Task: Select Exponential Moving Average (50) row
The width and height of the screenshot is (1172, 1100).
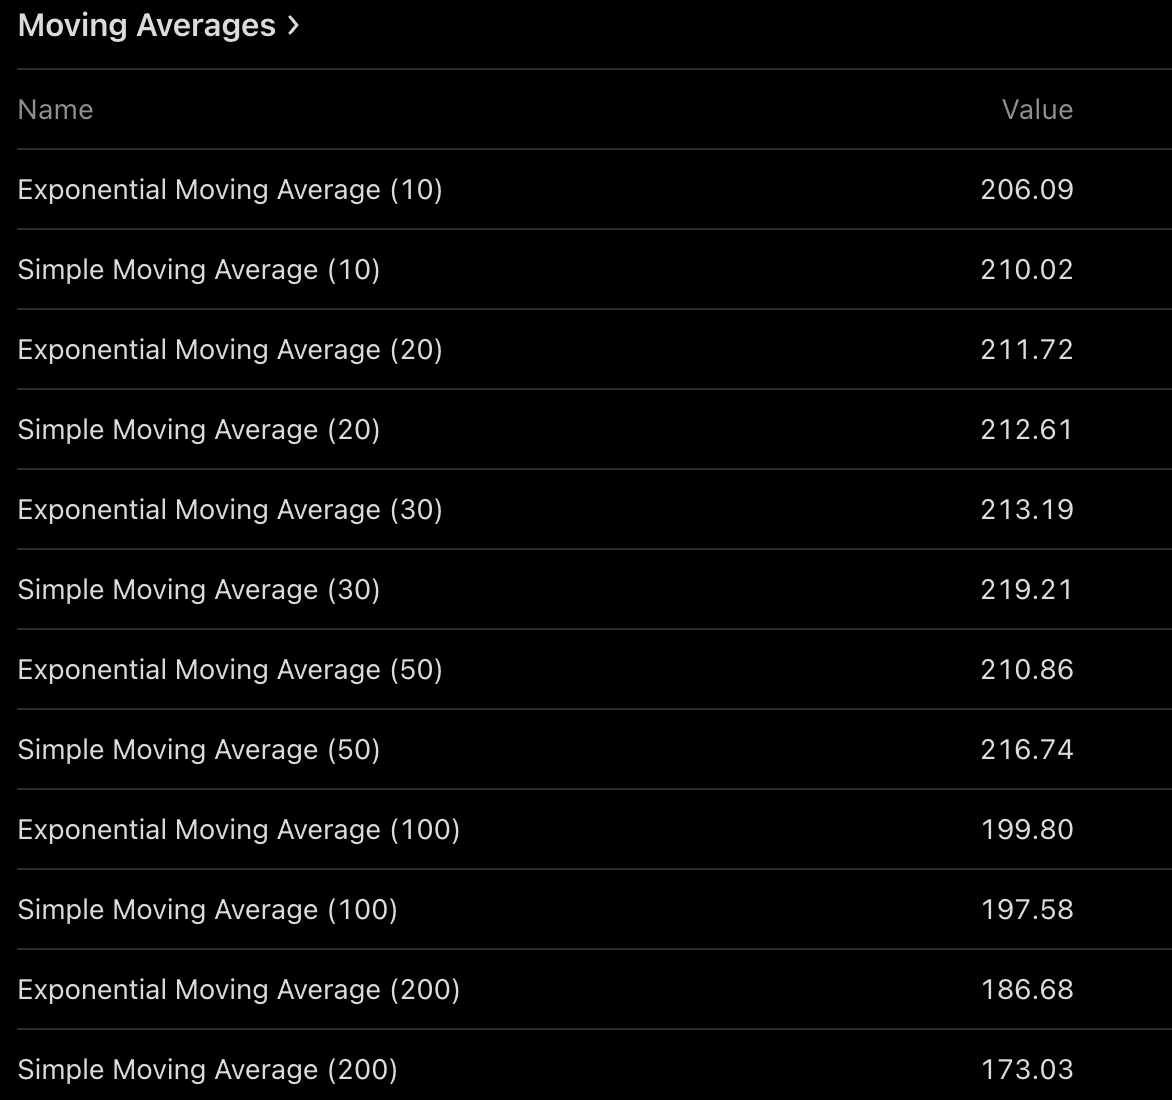Action: click(x=230, y=670)
